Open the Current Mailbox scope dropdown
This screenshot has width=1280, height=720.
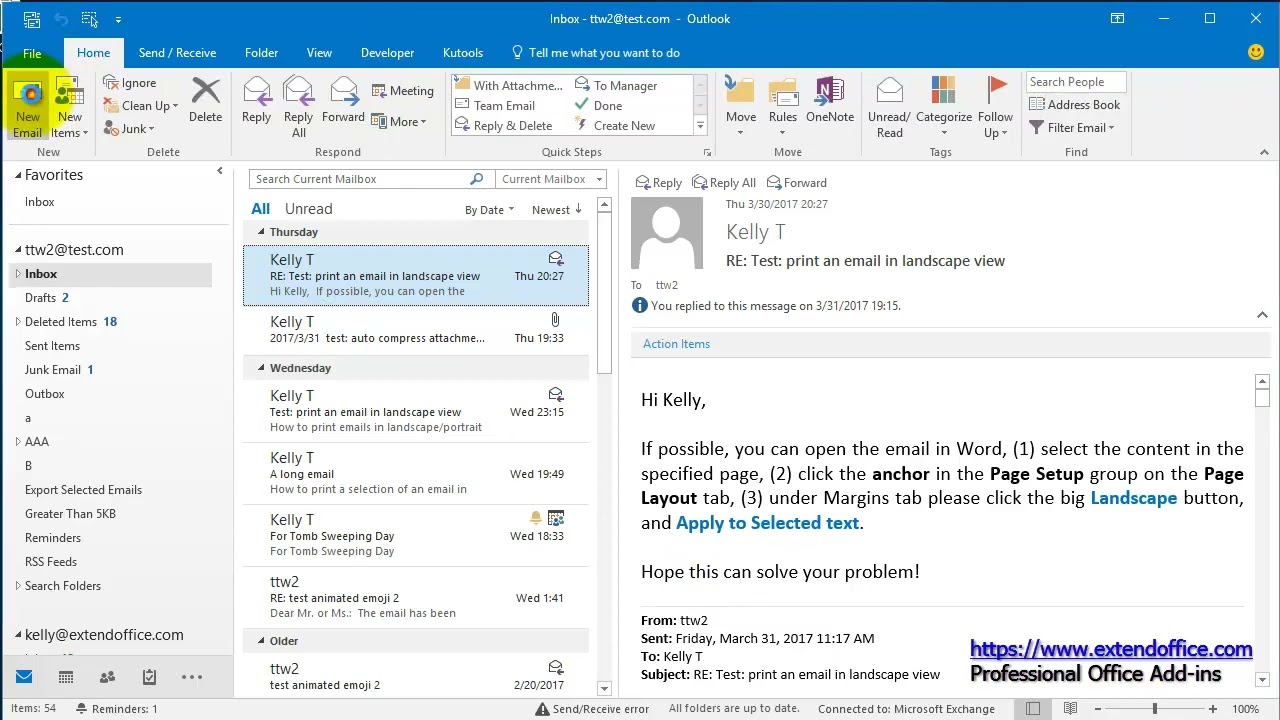click(x=551, y=179)
